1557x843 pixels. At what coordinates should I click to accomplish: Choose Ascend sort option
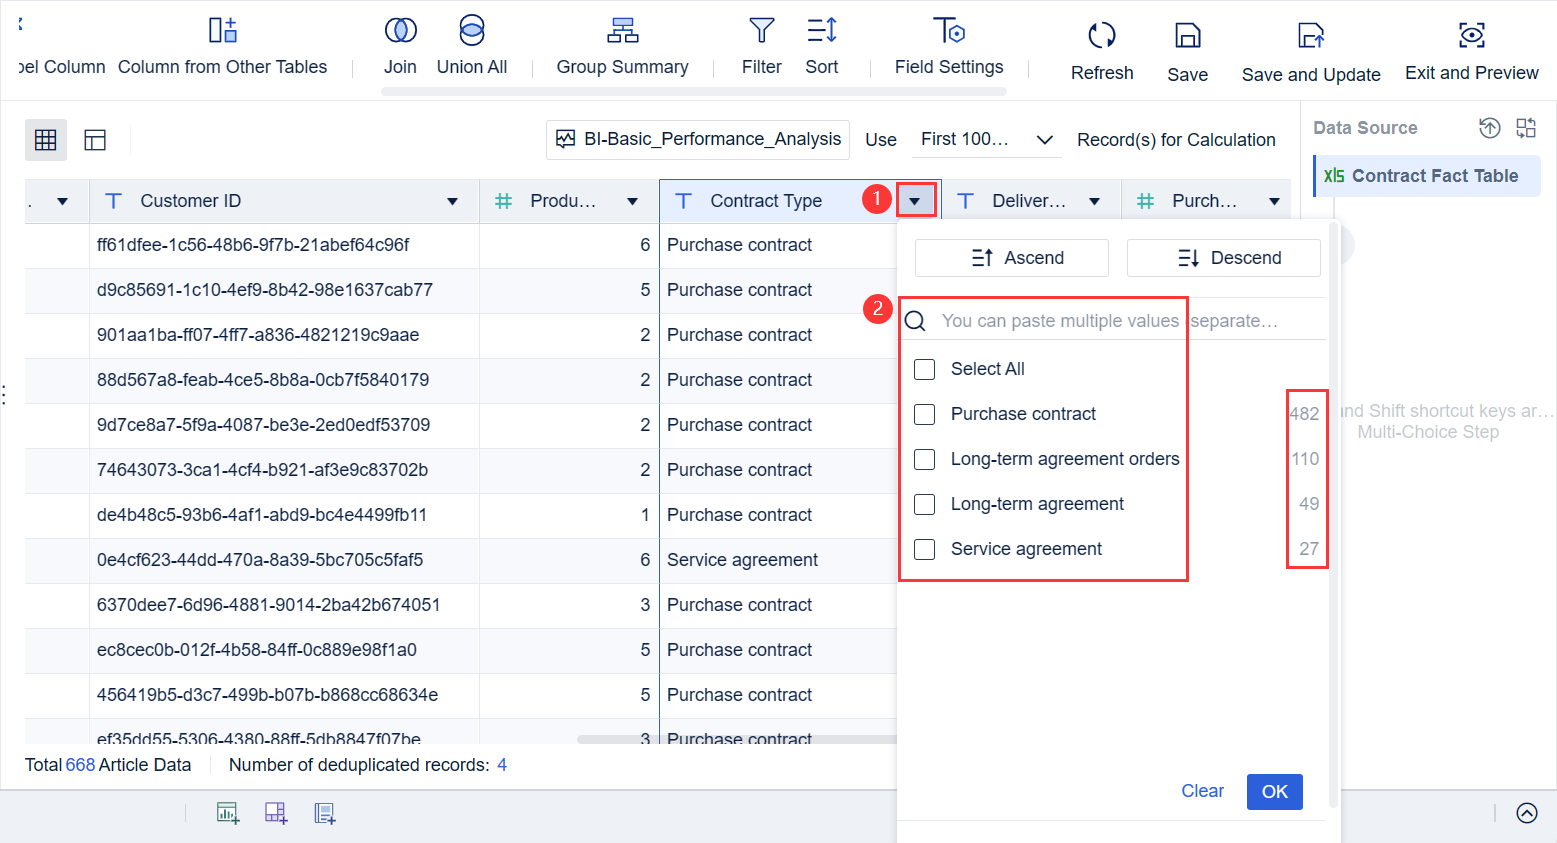click(x=1011, y=258)
